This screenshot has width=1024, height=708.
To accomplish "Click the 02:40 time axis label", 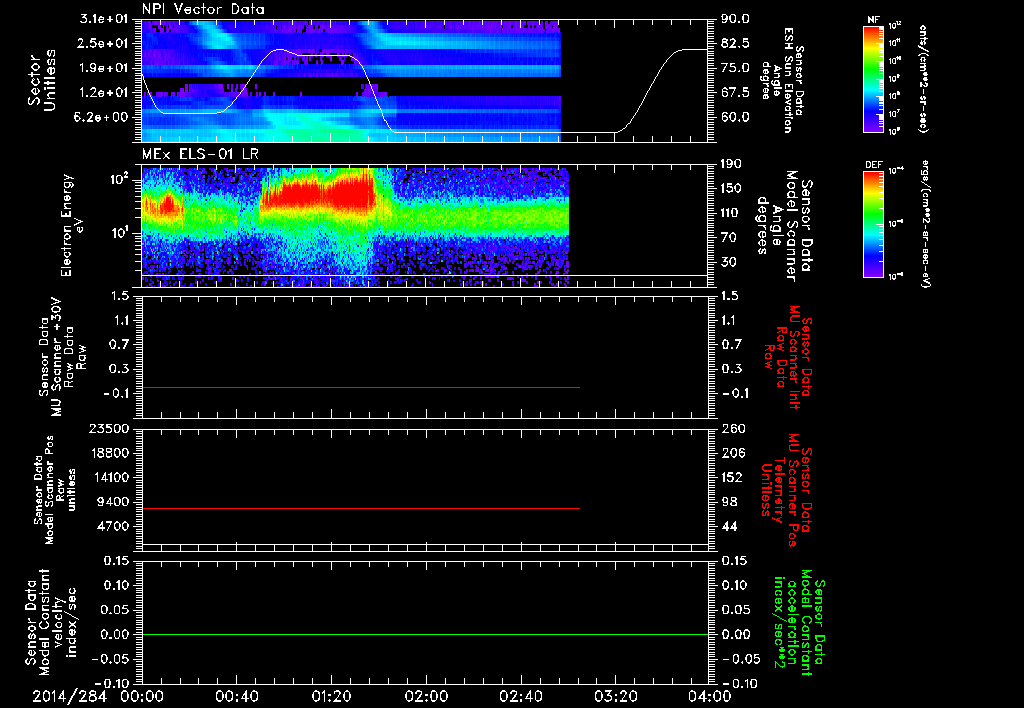I will point(520,696).
